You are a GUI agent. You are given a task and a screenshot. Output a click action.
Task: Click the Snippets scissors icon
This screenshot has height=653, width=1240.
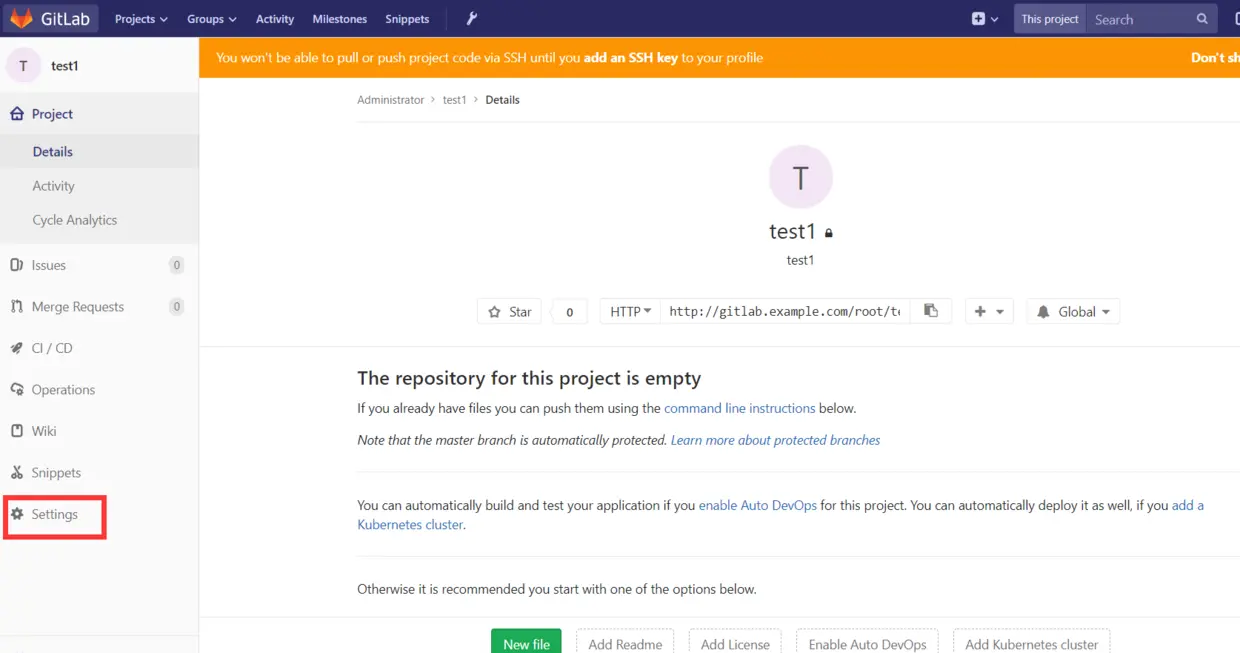[x=16, y=473]
